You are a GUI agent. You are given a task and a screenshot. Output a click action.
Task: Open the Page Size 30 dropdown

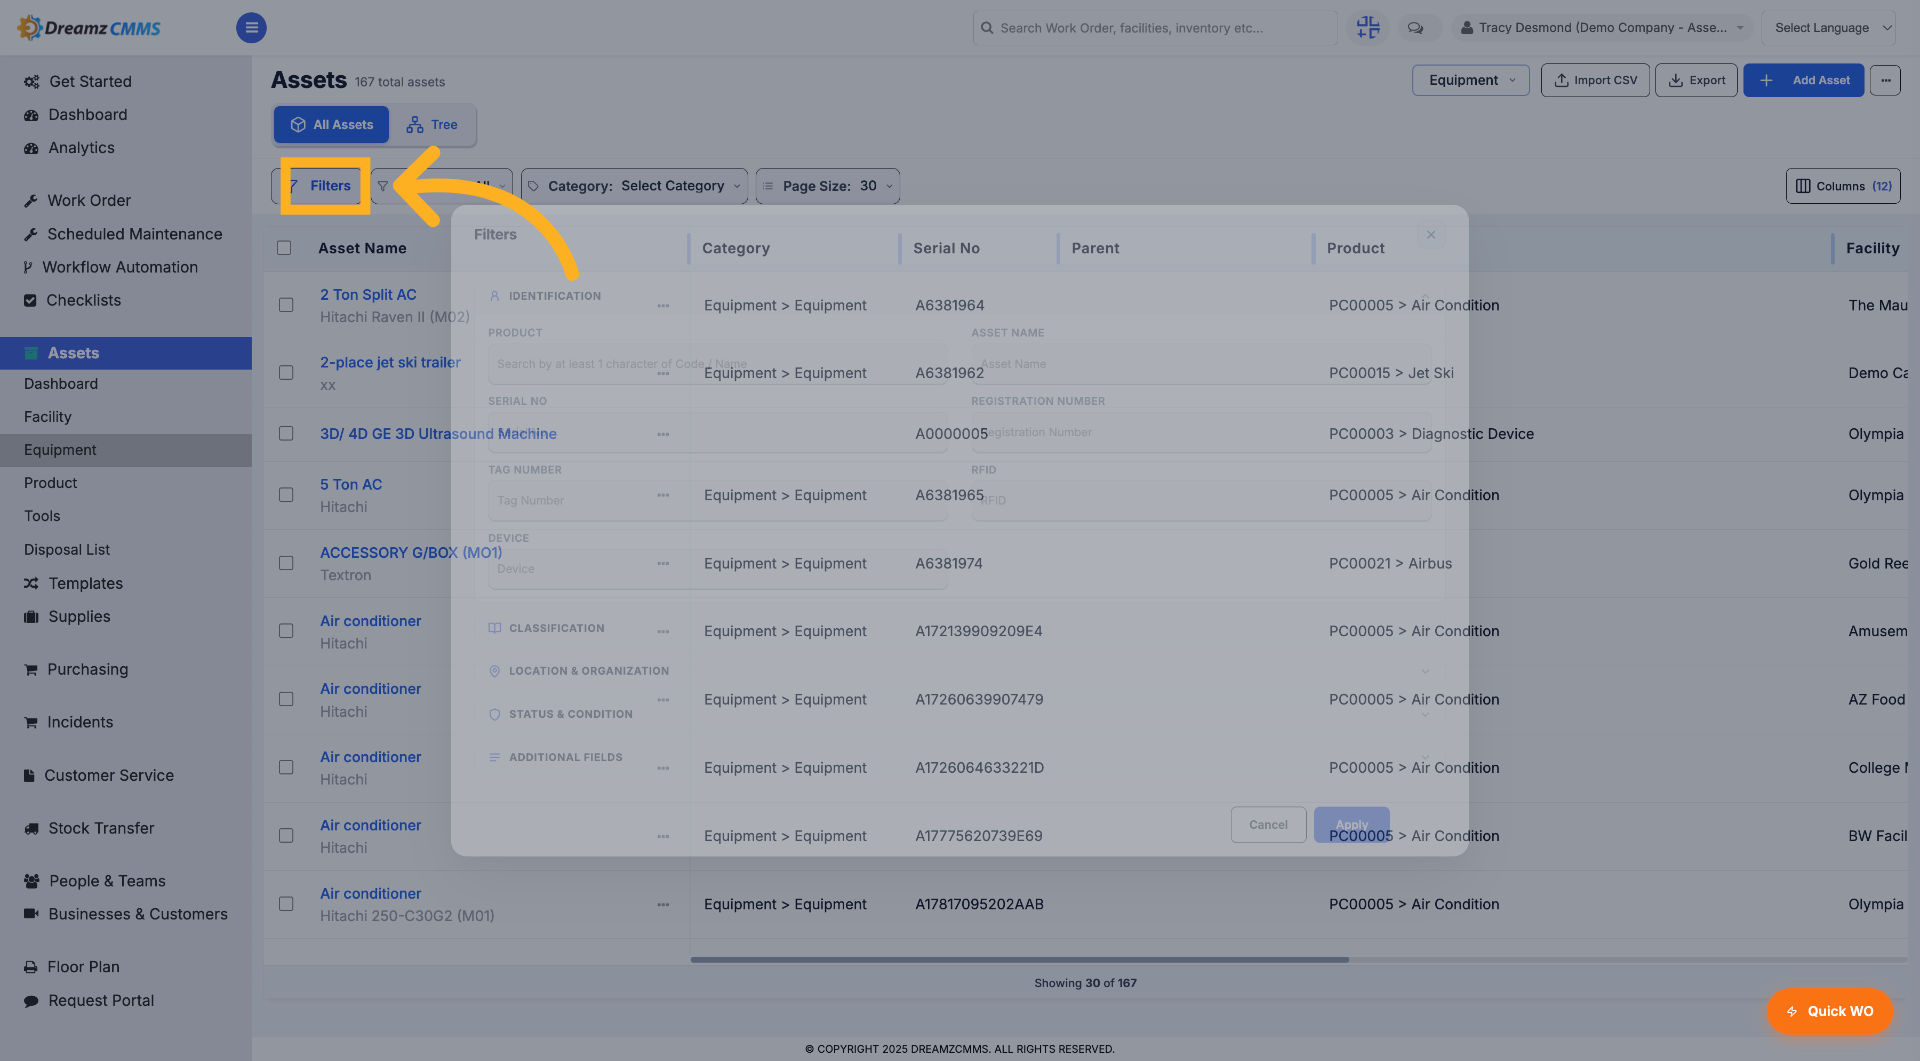tap(828, 186)
